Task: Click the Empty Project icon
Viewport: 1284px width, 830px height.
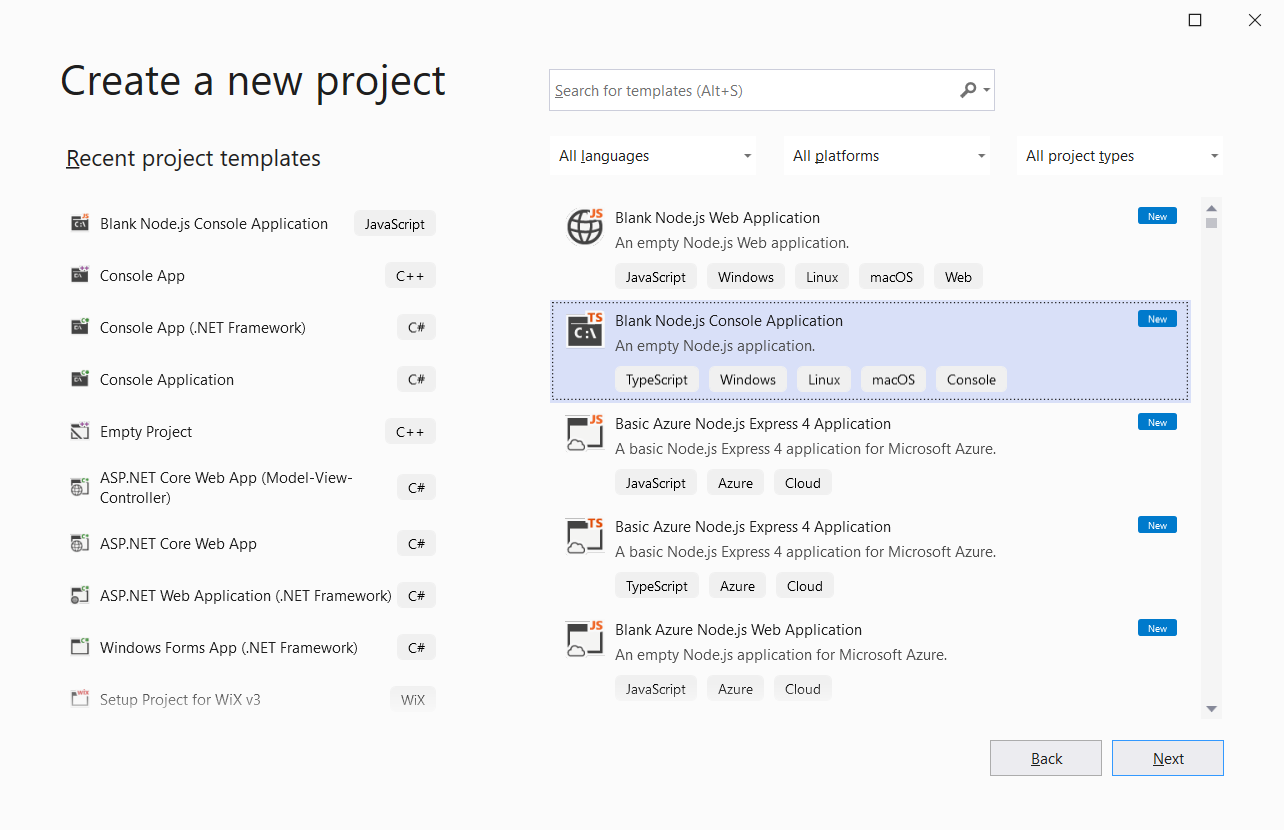Action: pyautogui.click(x=80, y=431)
